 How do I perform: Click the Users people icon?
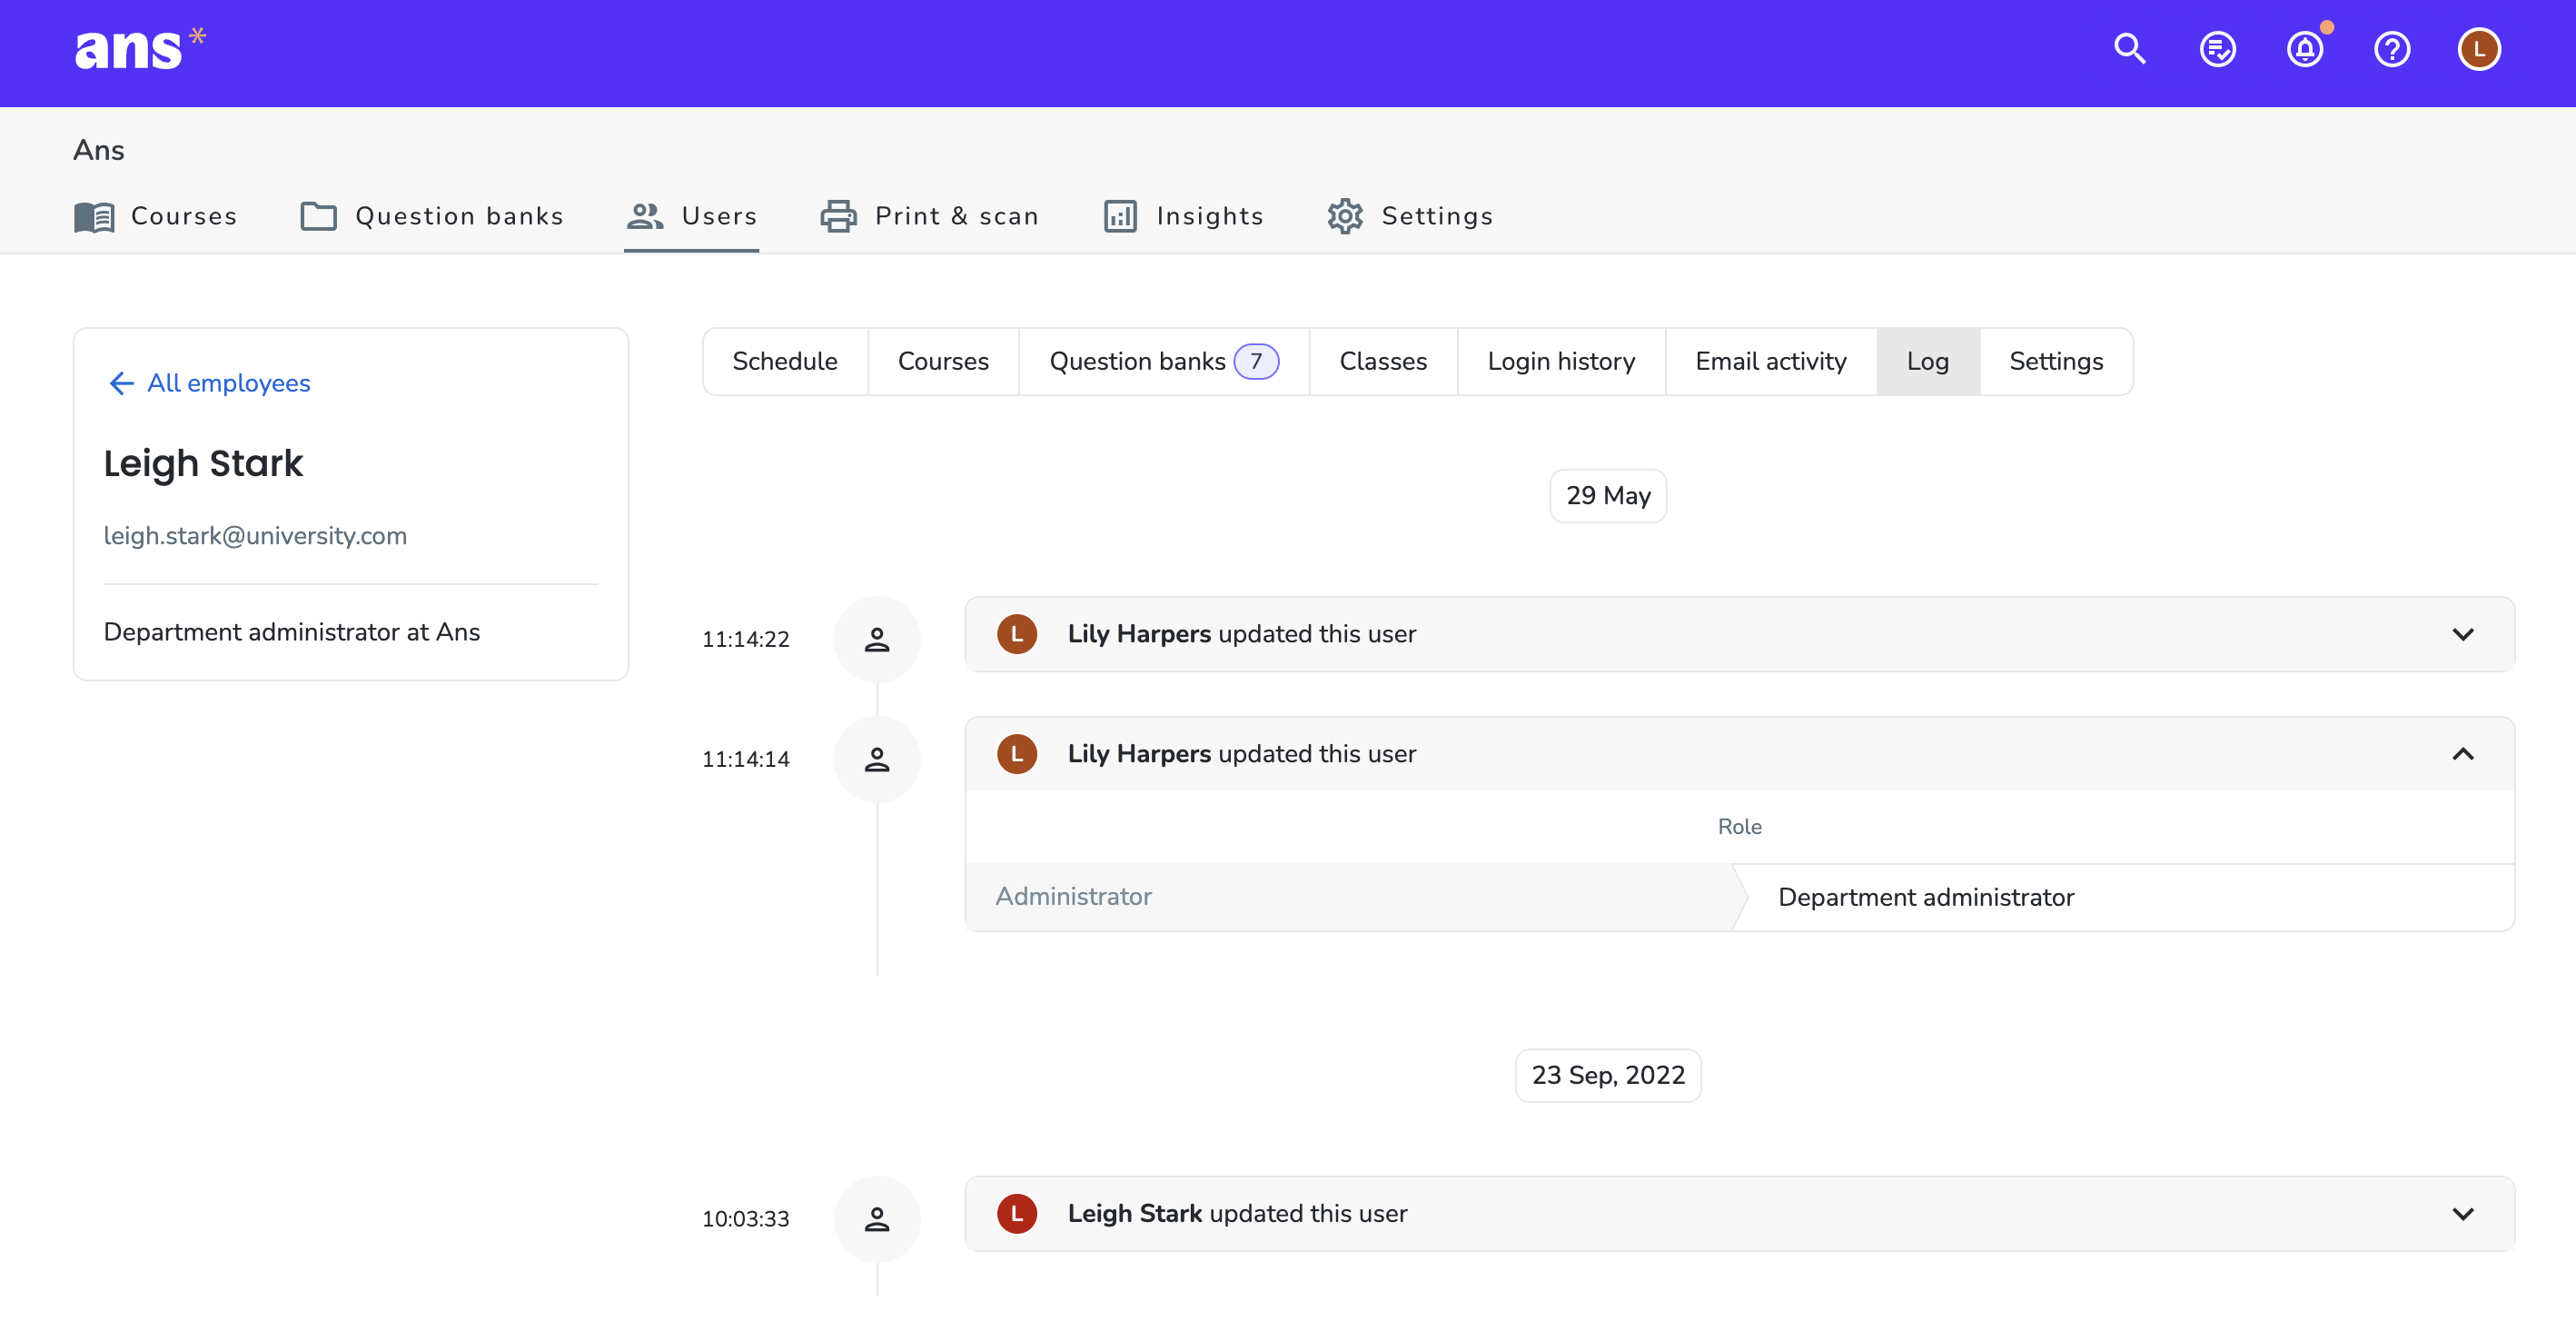[645, 216]
